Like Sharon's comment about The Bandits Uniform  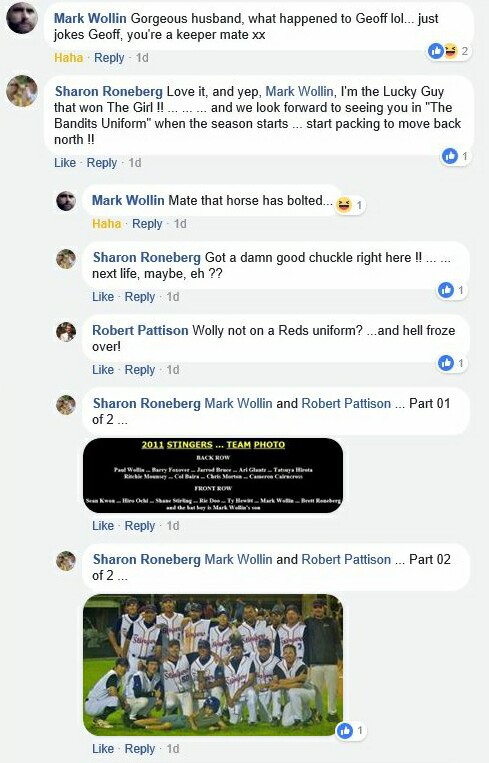(65, 163)
